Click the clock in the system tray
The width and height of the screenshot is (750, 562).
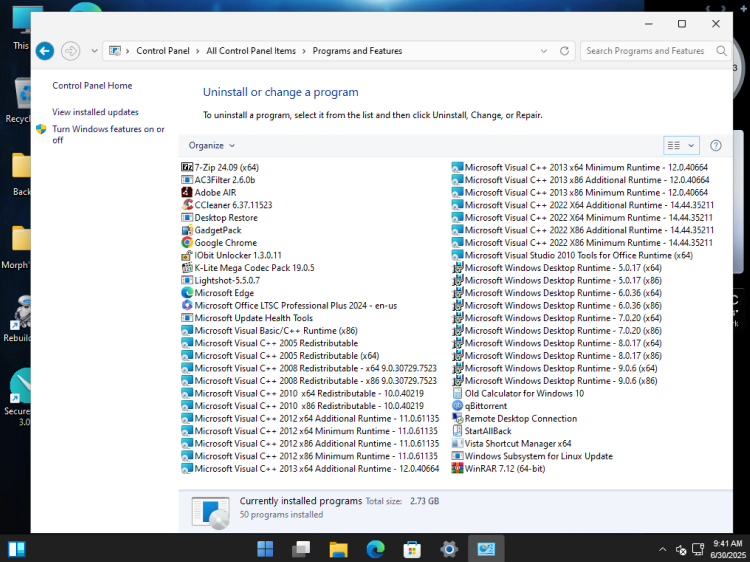point(727,549)
